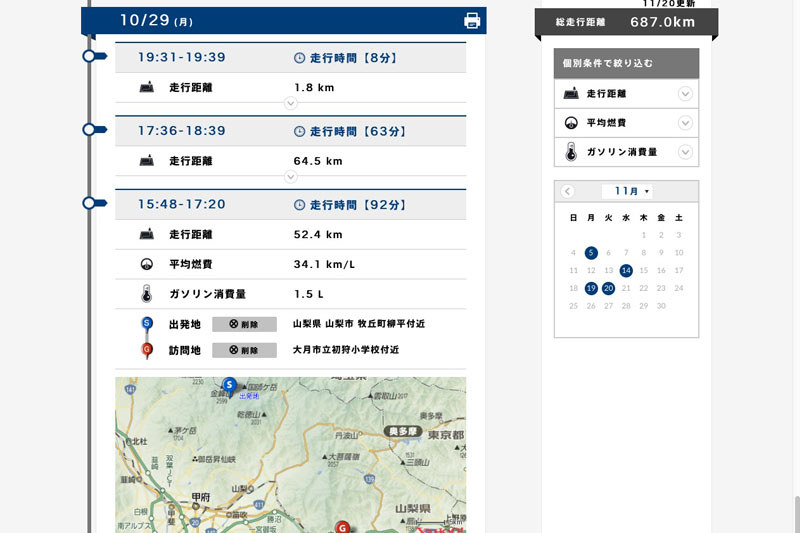
Task: Click the red G marker on the map
Action: coord(343,527)
